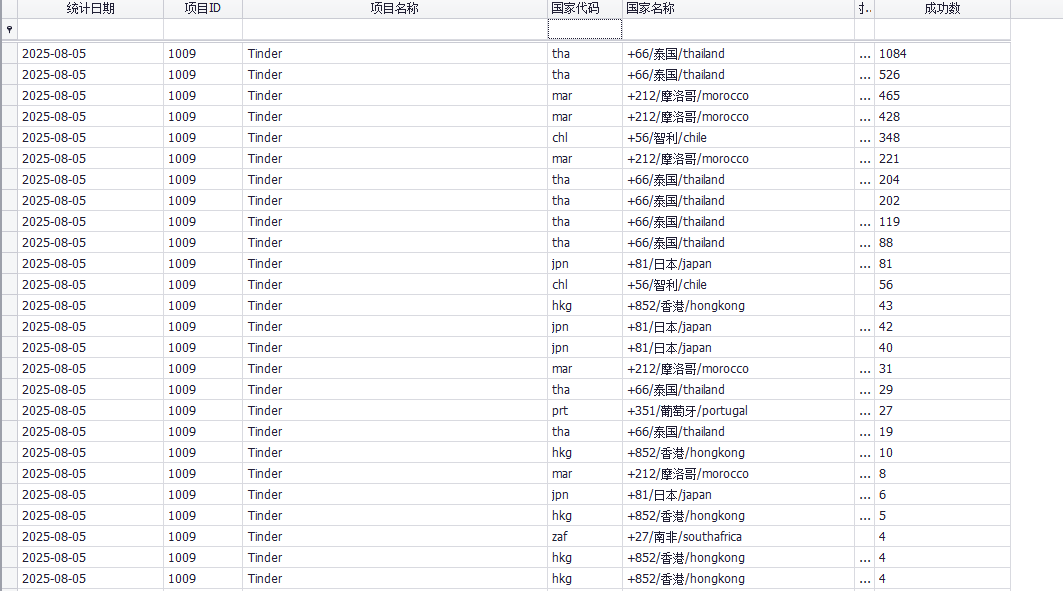Image resolution: width=1063 pixels, height=591 pixels.
Task: Click the filter row funnel icon
Action: point(9,29)
